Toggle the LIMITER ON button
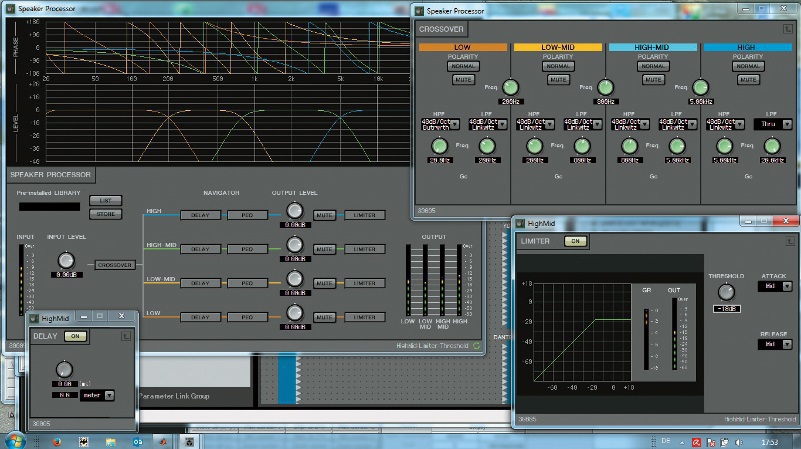 point(575,241)
